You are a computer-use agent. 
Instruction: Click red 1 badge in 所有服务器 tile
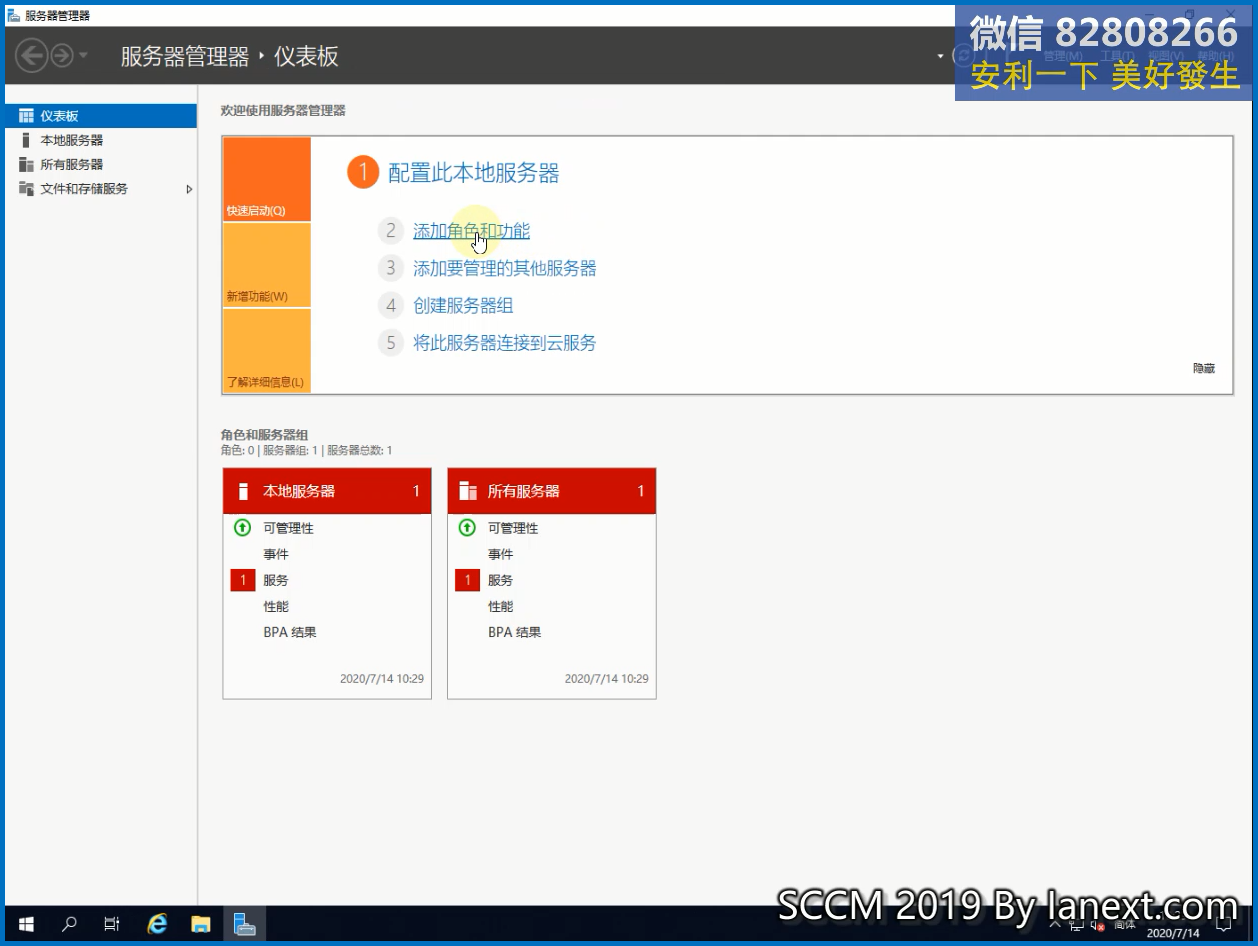tap(467, 580)
